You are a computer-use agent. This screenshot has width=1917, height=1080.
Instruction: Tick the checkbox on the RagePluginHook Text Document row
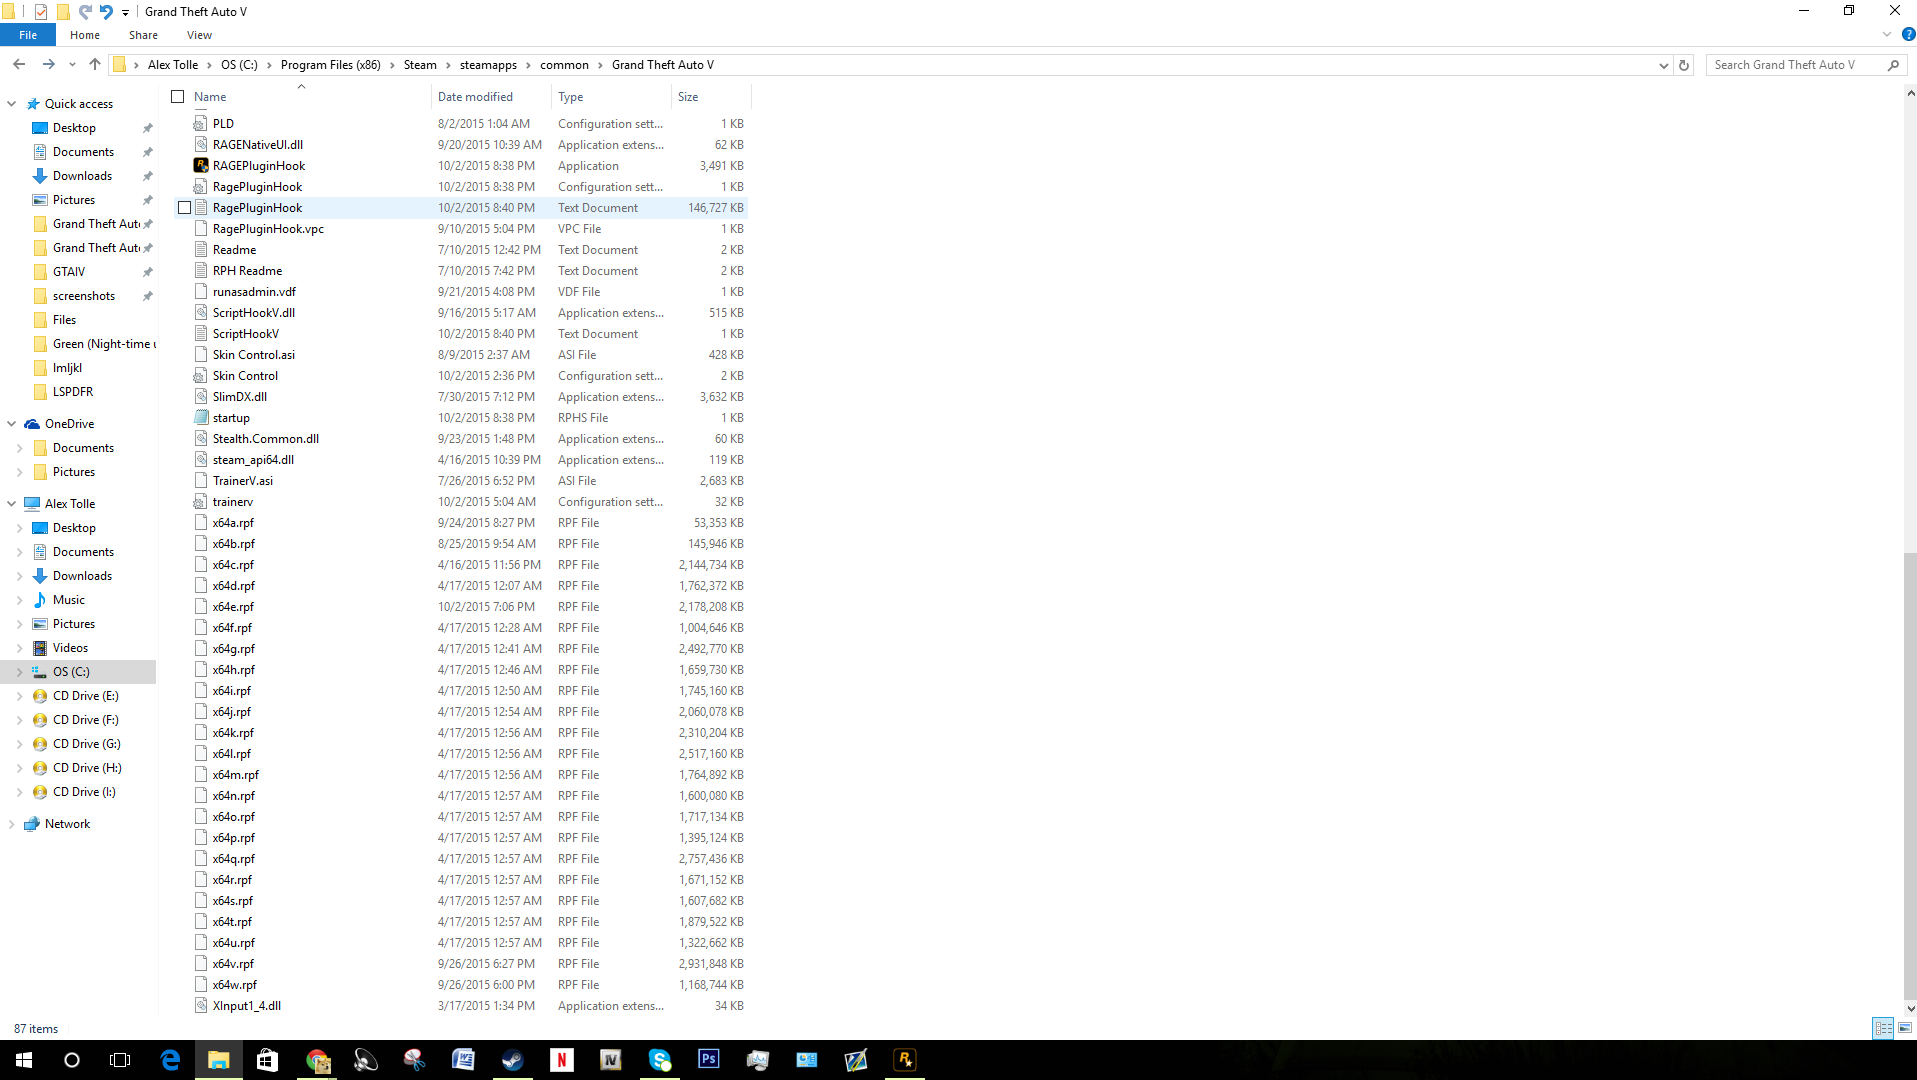click(184, 208)
